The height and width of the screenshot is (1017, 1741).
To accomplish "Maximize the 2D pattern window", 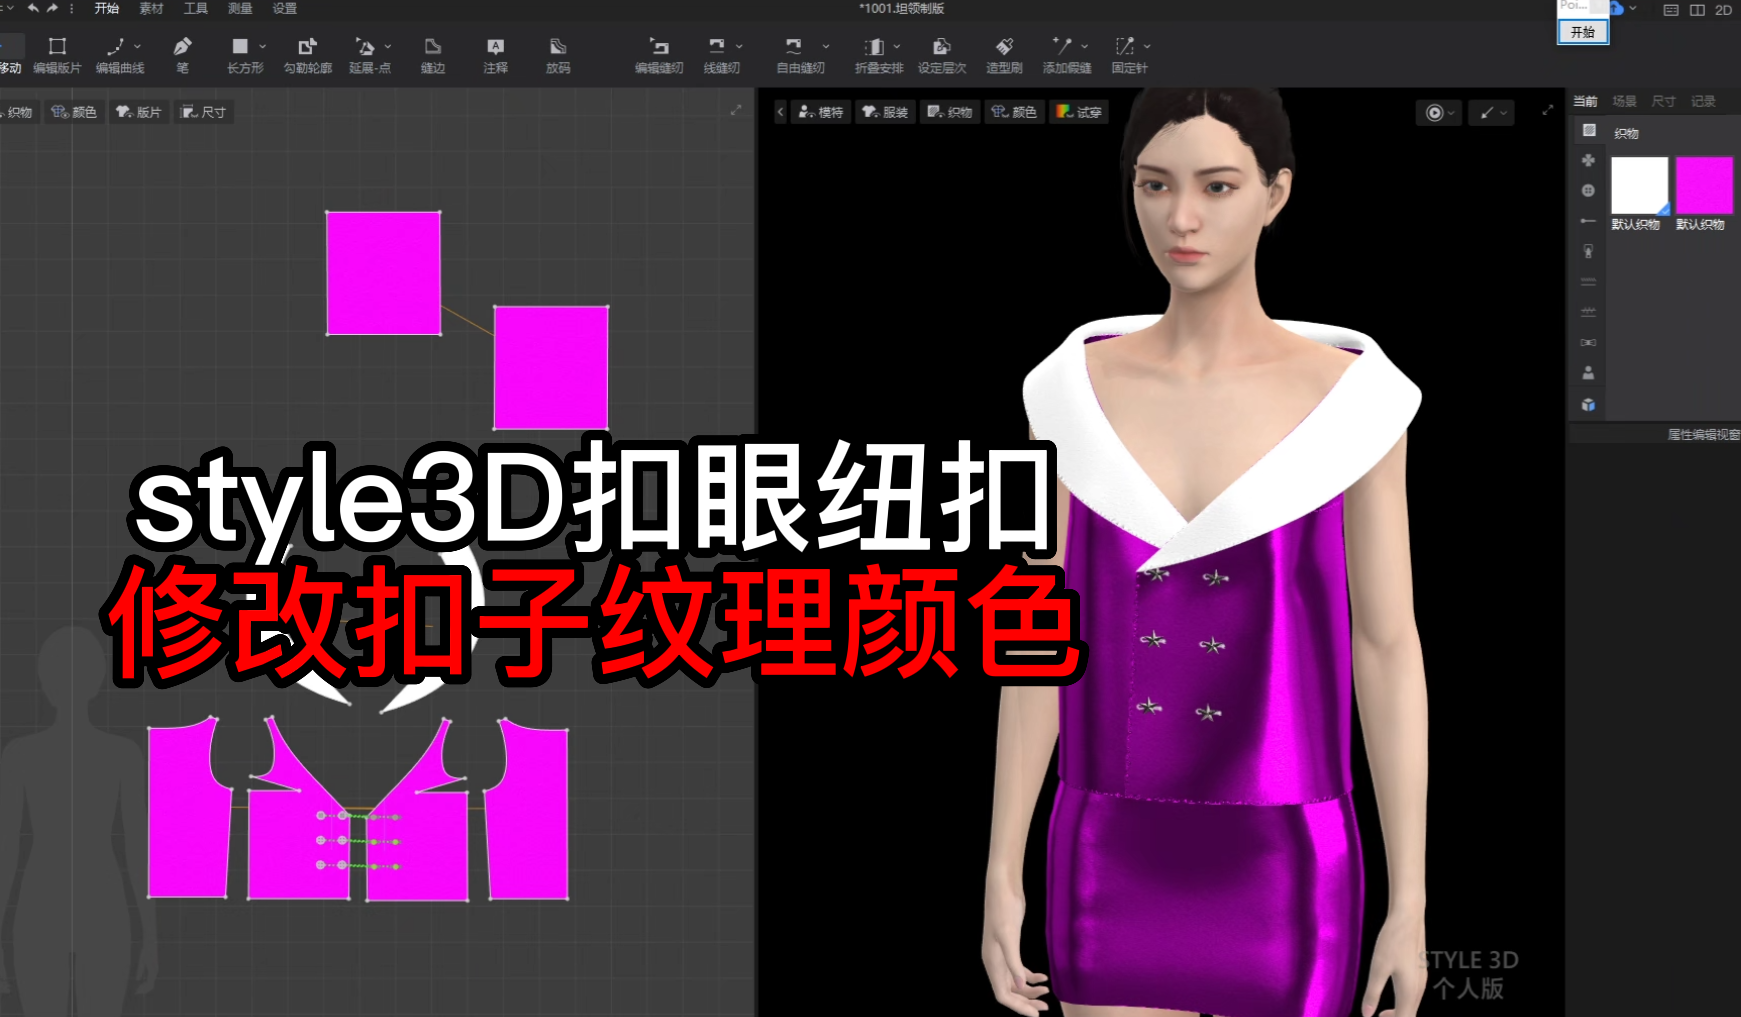I will click(736, 110).
